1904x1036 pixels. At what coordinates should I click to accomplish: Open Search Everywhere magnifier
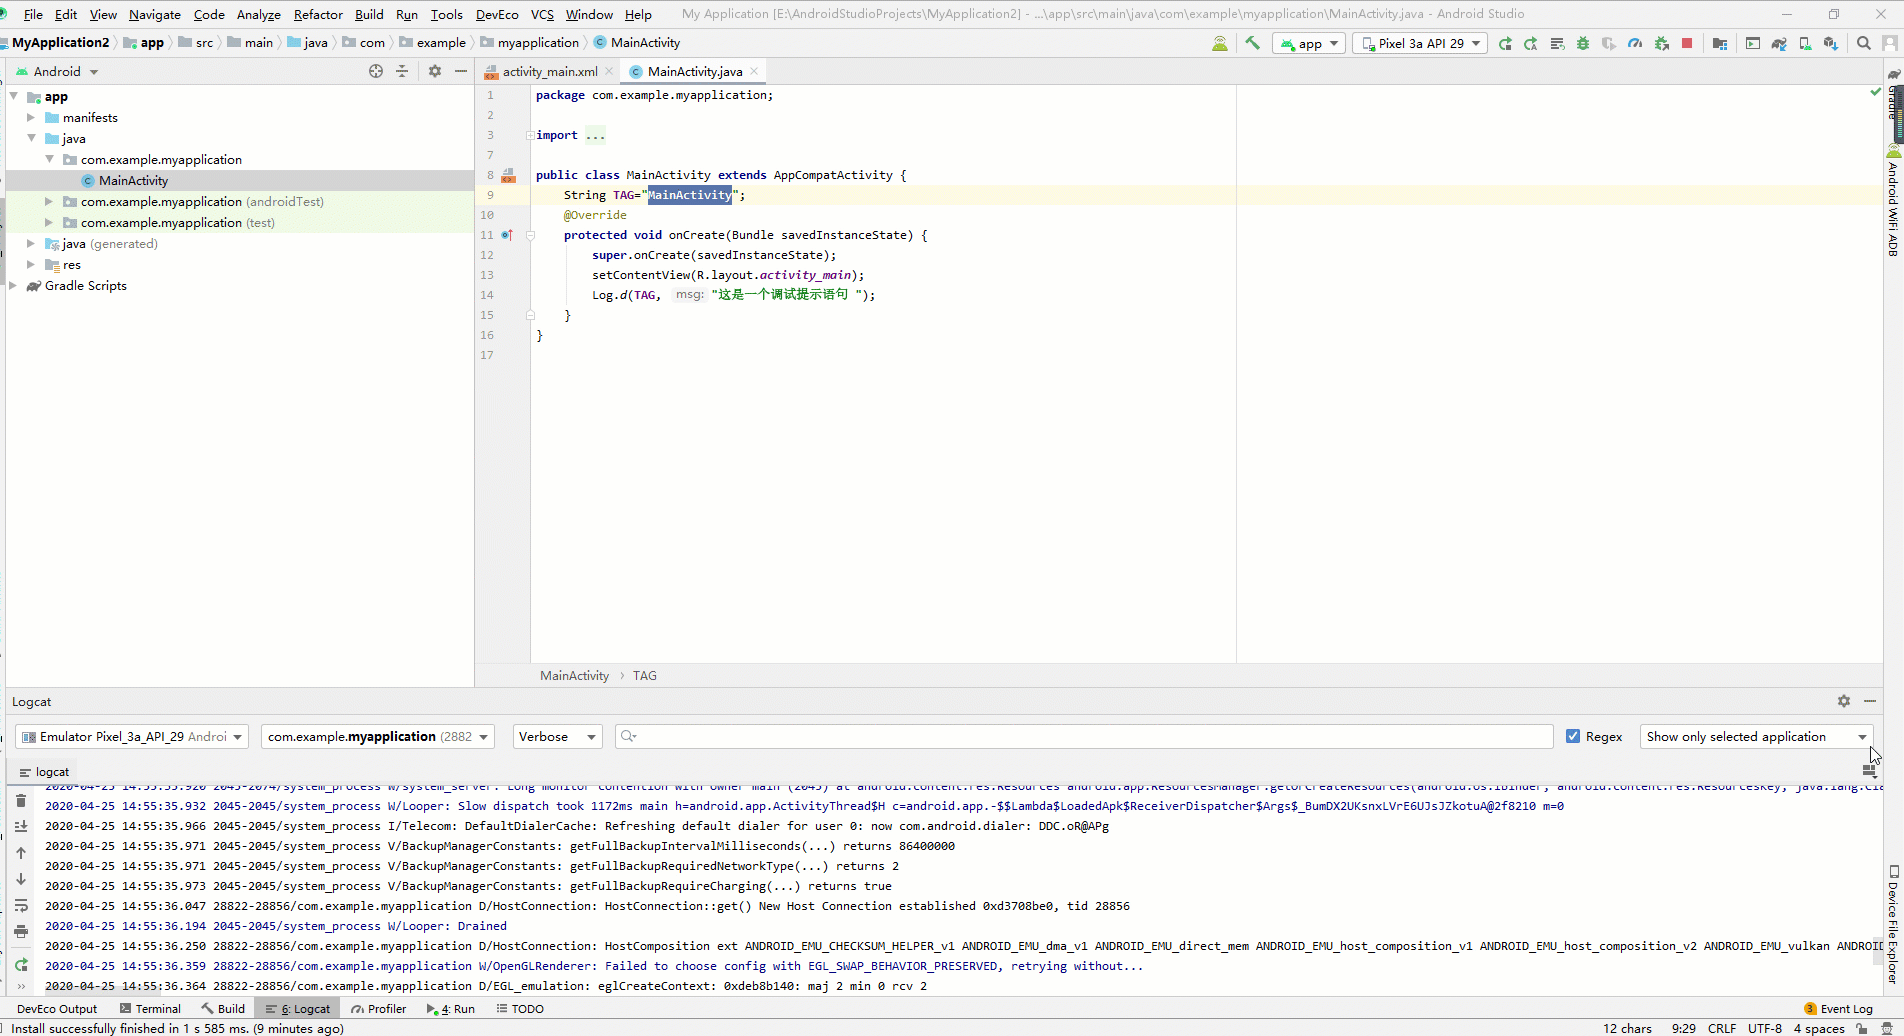coord(1864,43)
